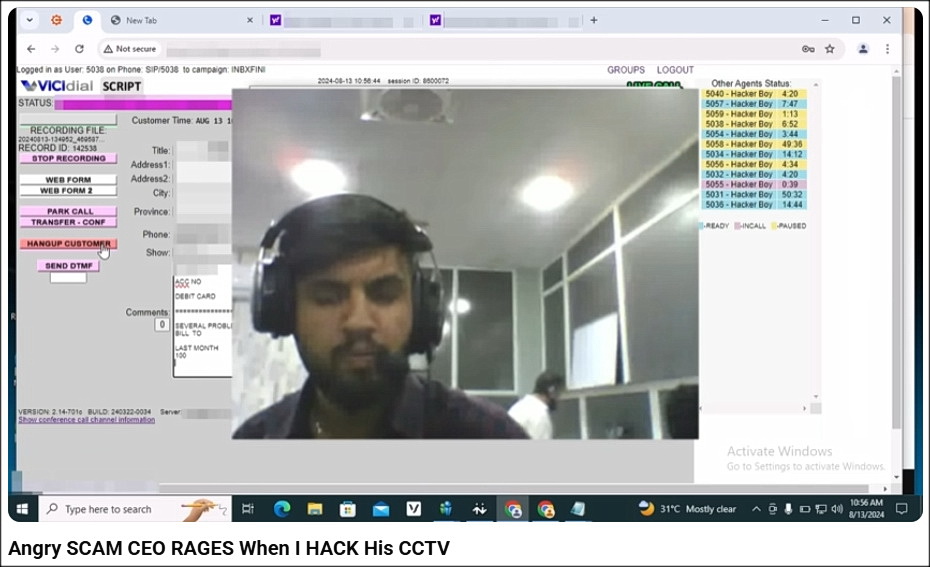
Task: Open the Chrome three-dot menu
Action: point(887,49)
